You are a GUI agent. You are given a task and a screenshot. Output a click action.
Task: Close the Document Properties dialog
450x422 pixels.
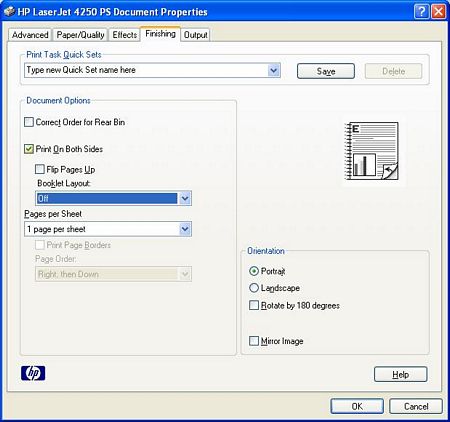439,12
